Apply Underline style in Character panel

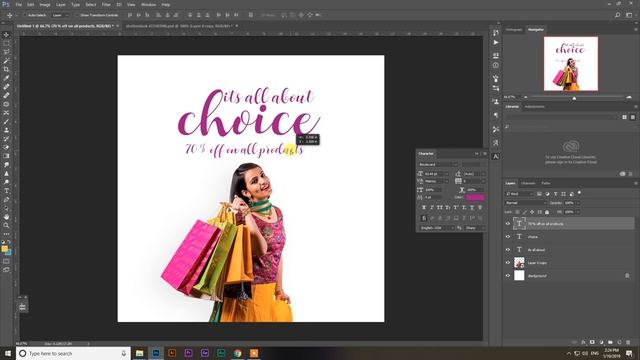coord(472,208)
